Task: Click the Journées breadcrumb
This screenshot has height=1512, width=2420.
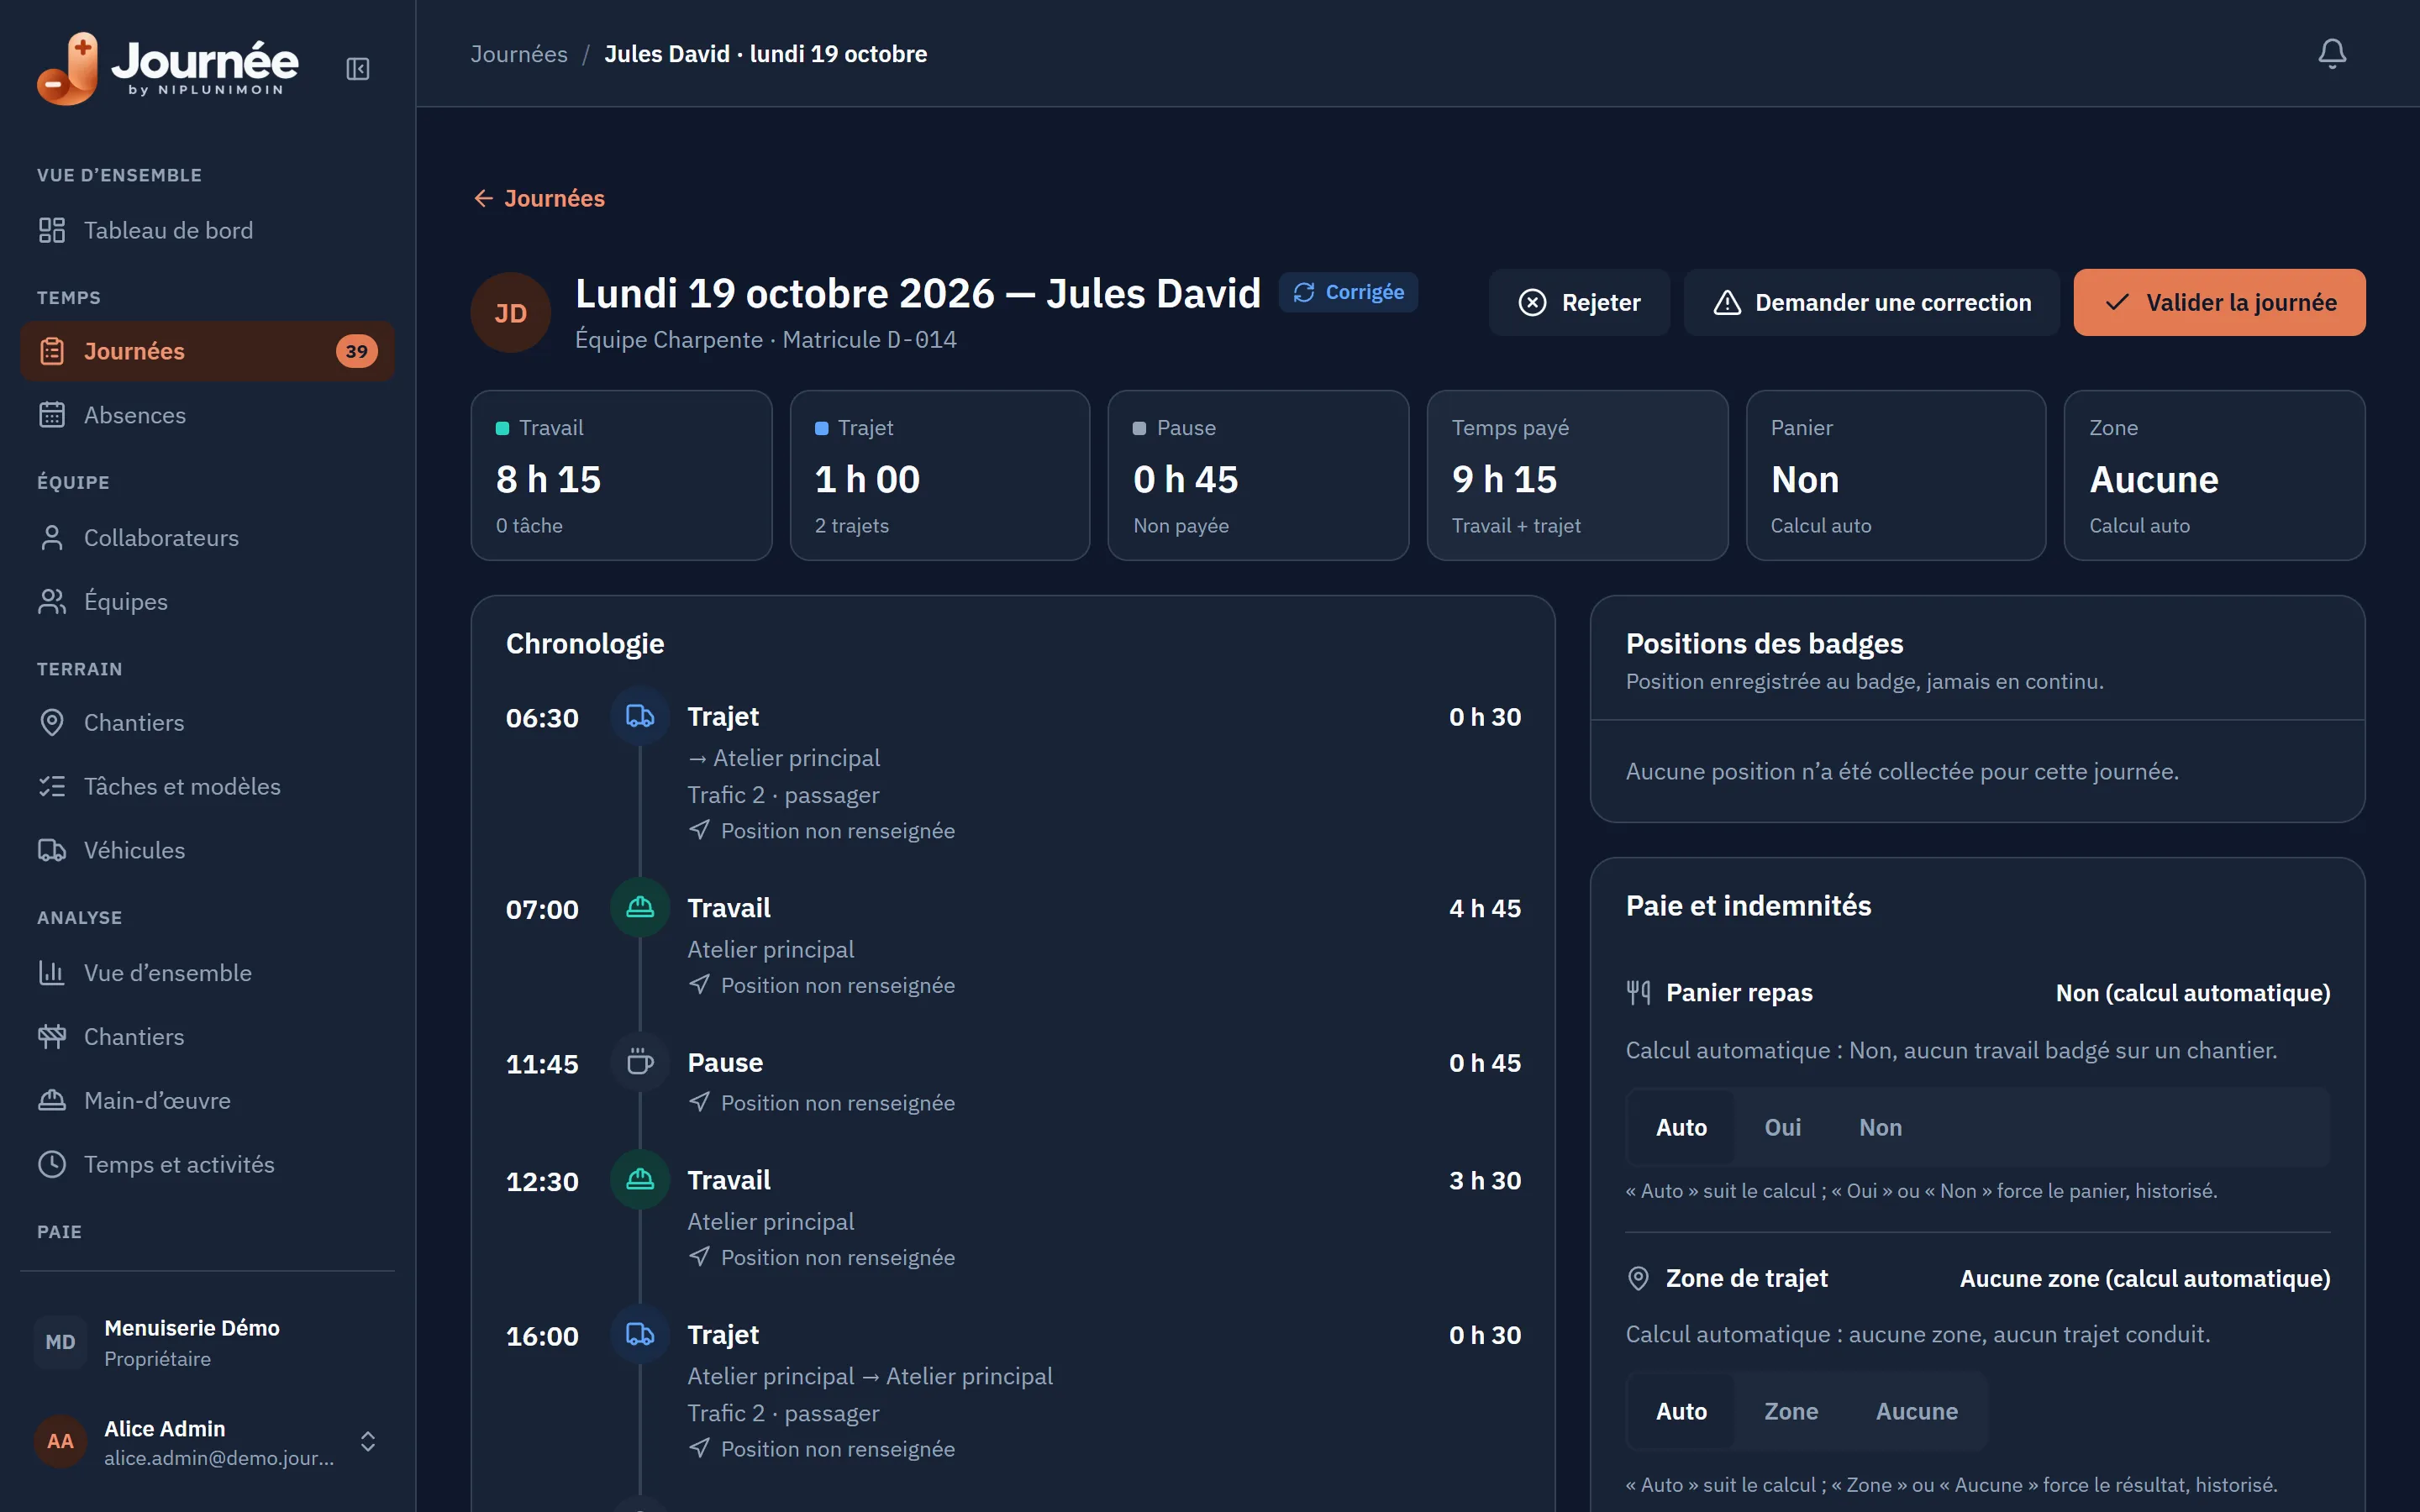Action: click(x=519, y=54)
